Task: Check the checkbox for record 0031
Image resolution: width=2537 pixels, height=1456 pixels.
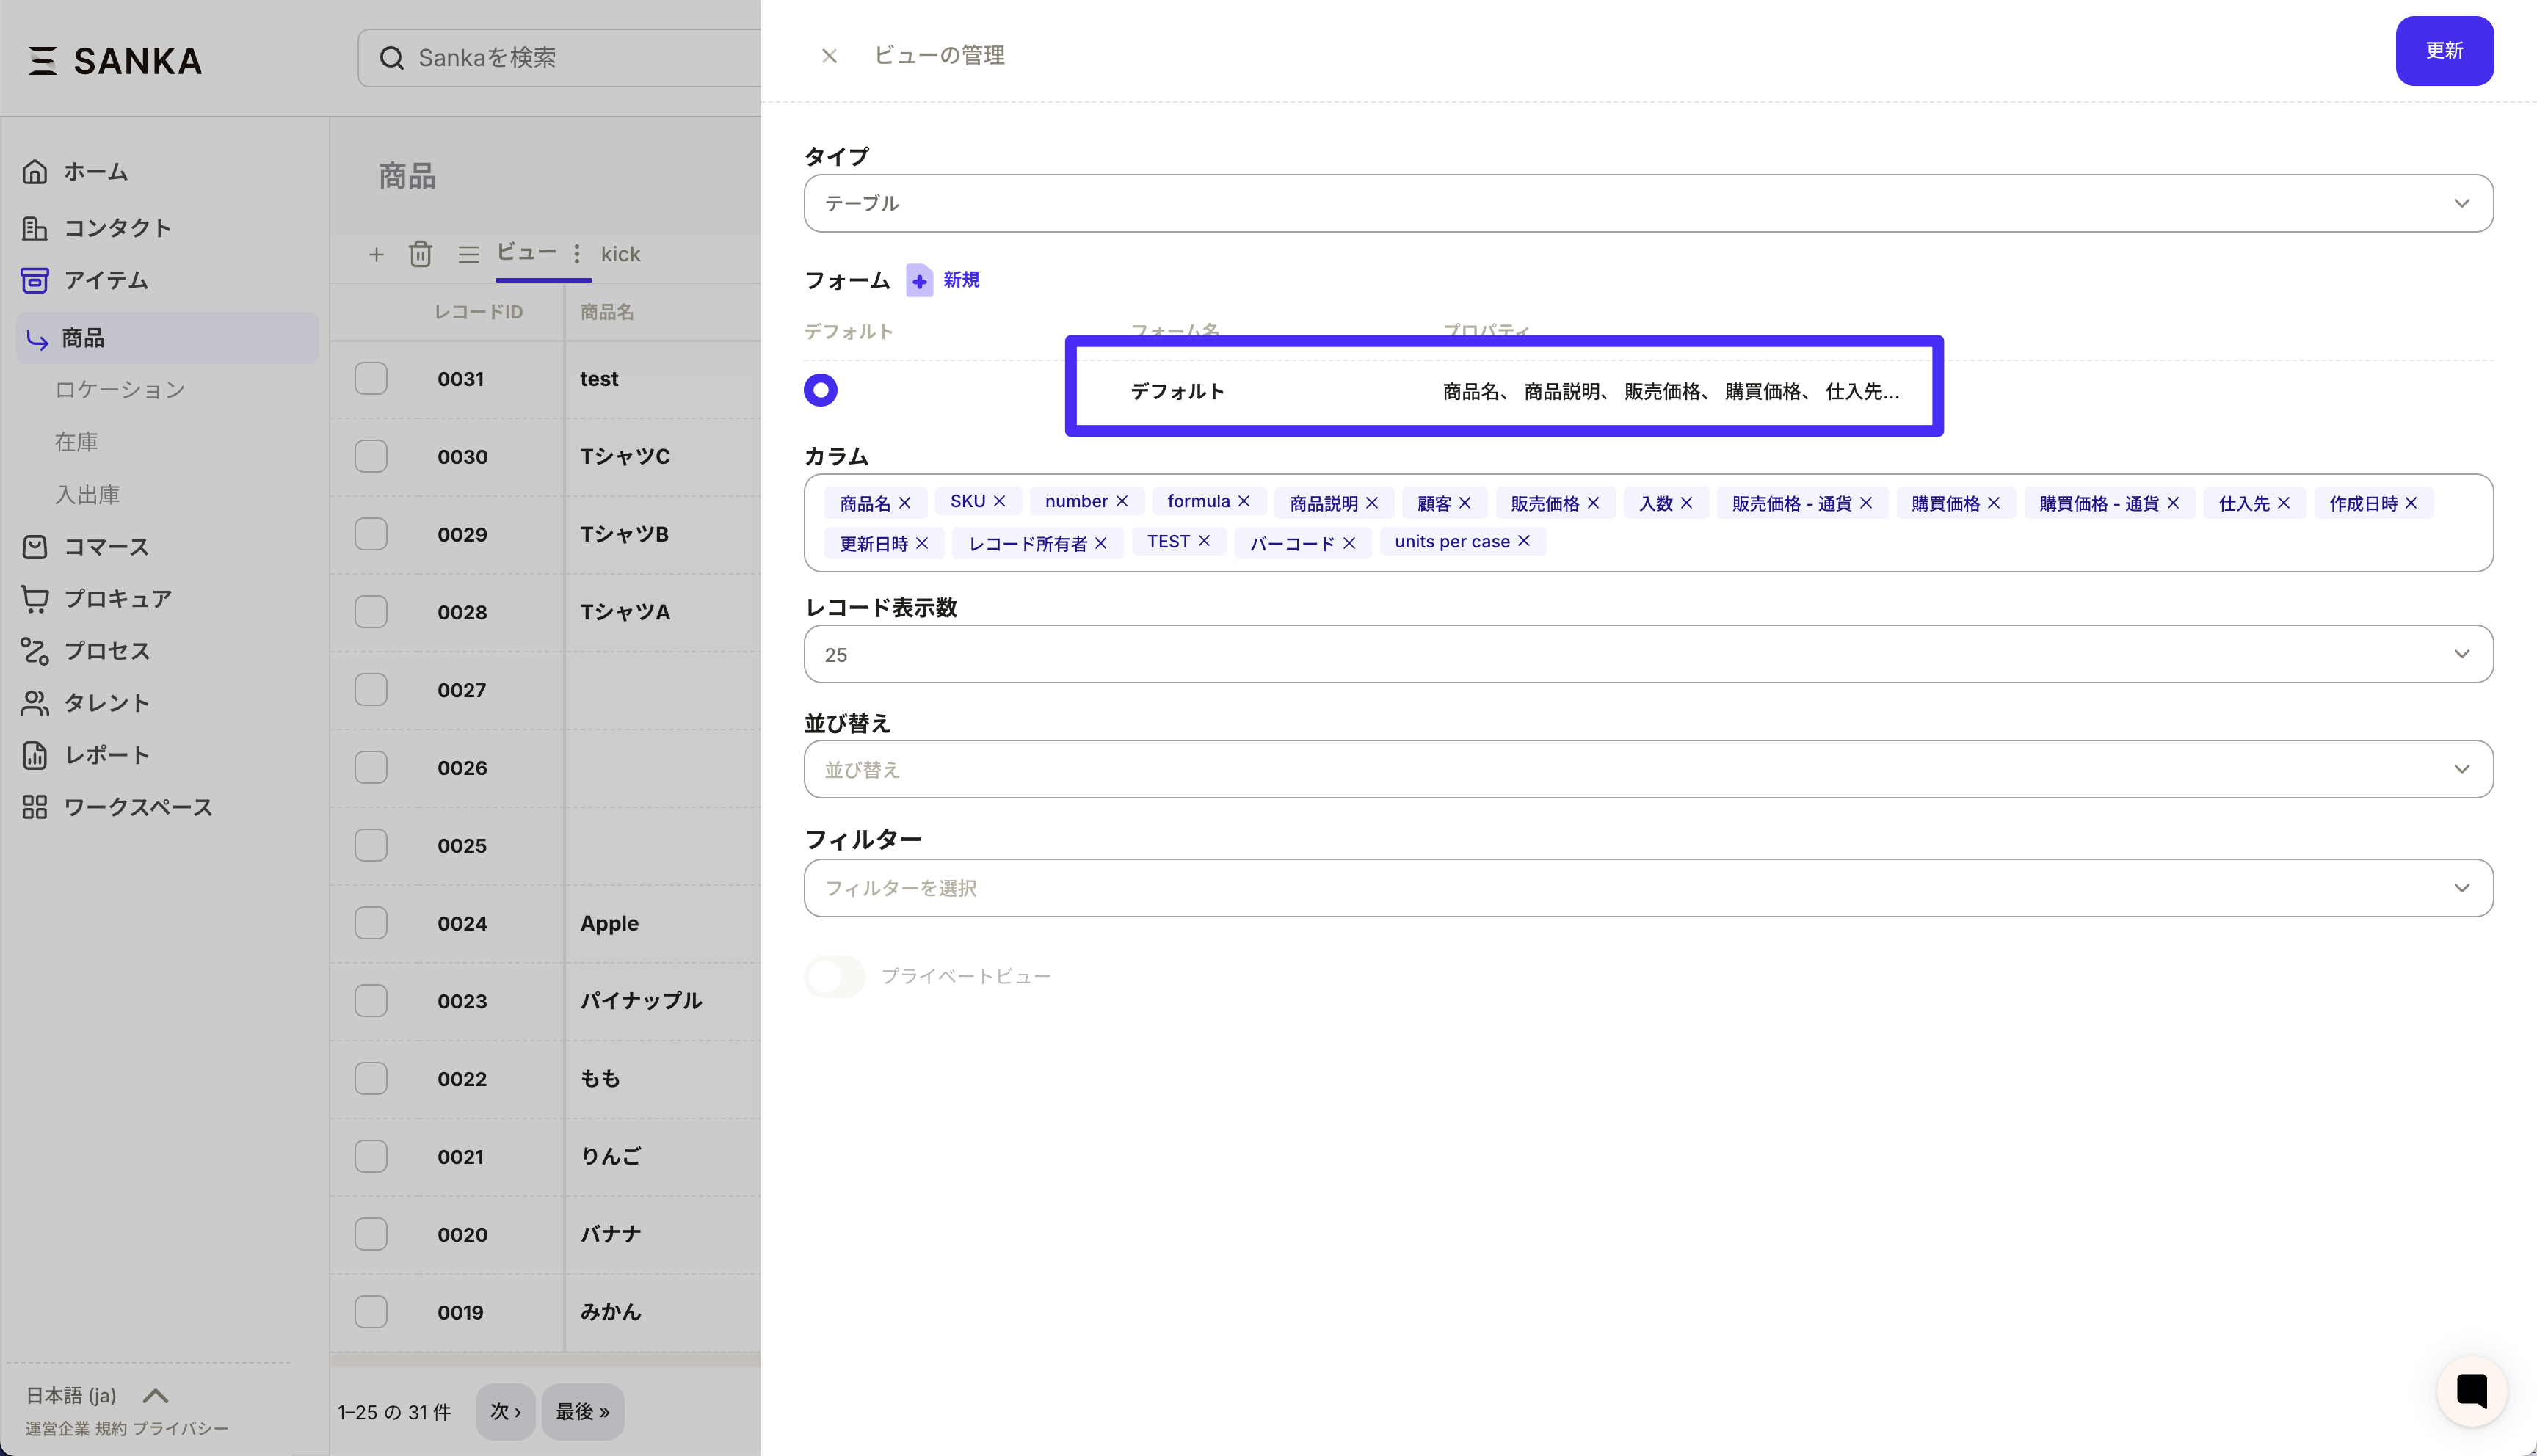Action: [x=371, y=378]
